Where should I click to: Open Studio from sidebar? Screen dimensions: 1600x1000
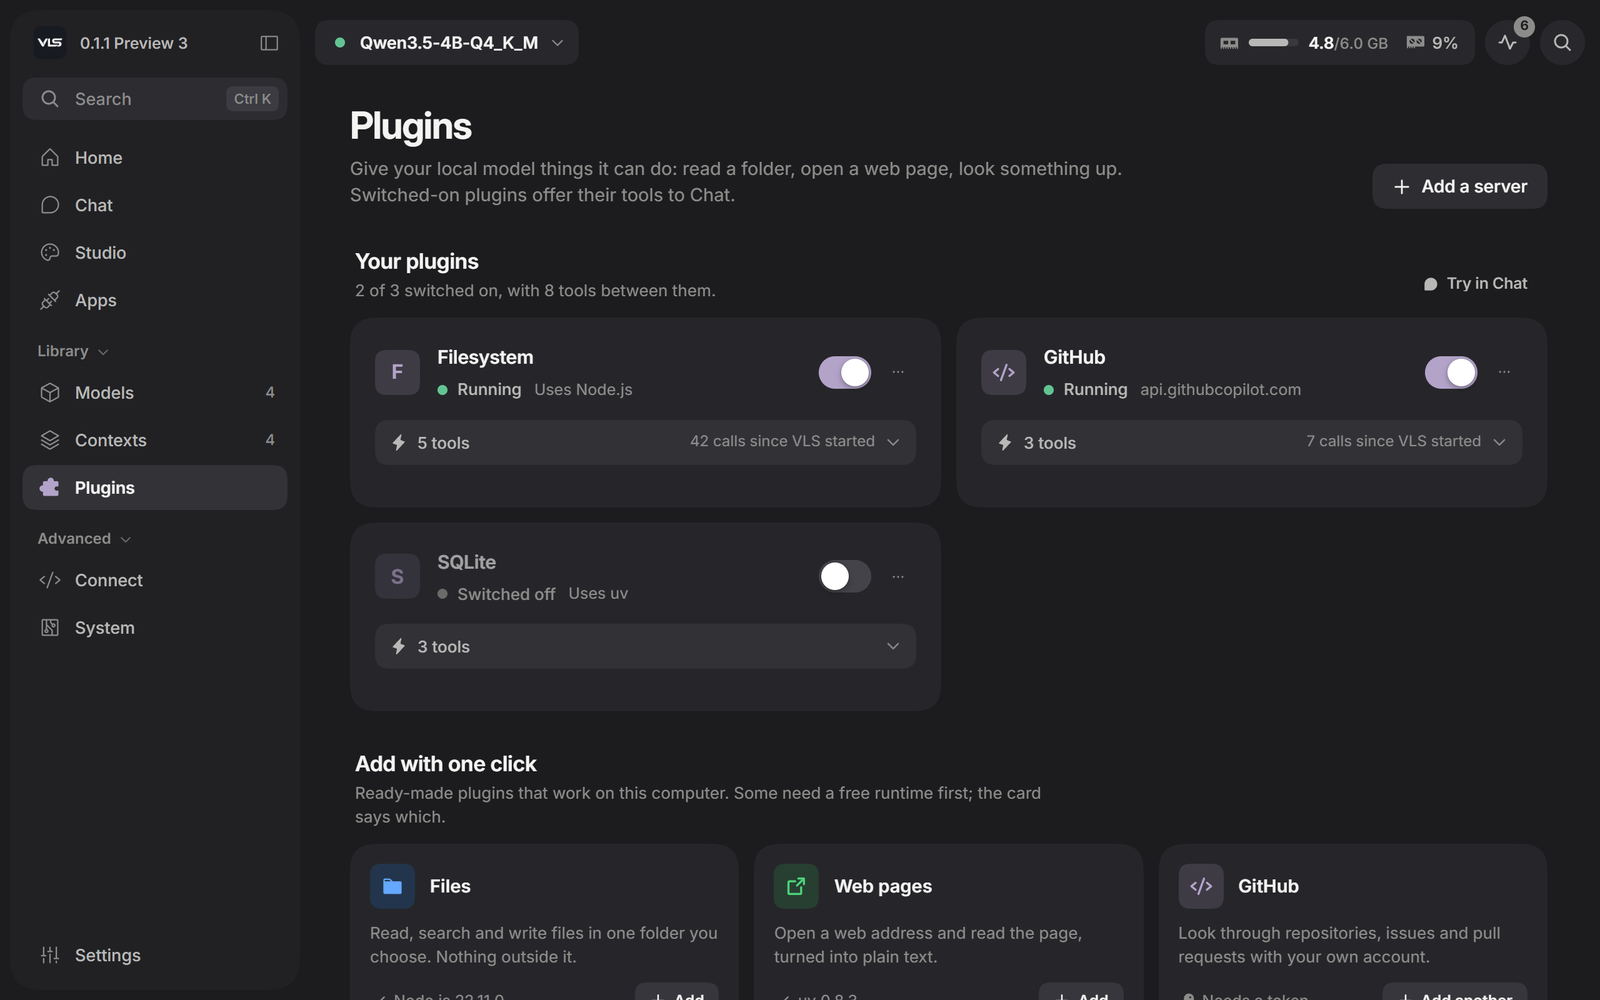pyautogui.click(x=155, y=253)
